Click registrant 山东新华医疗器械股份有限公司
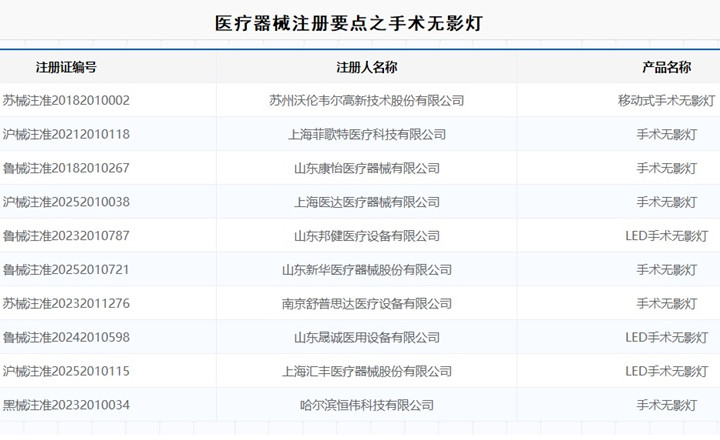720x440 pixels. tap(366, 270)
